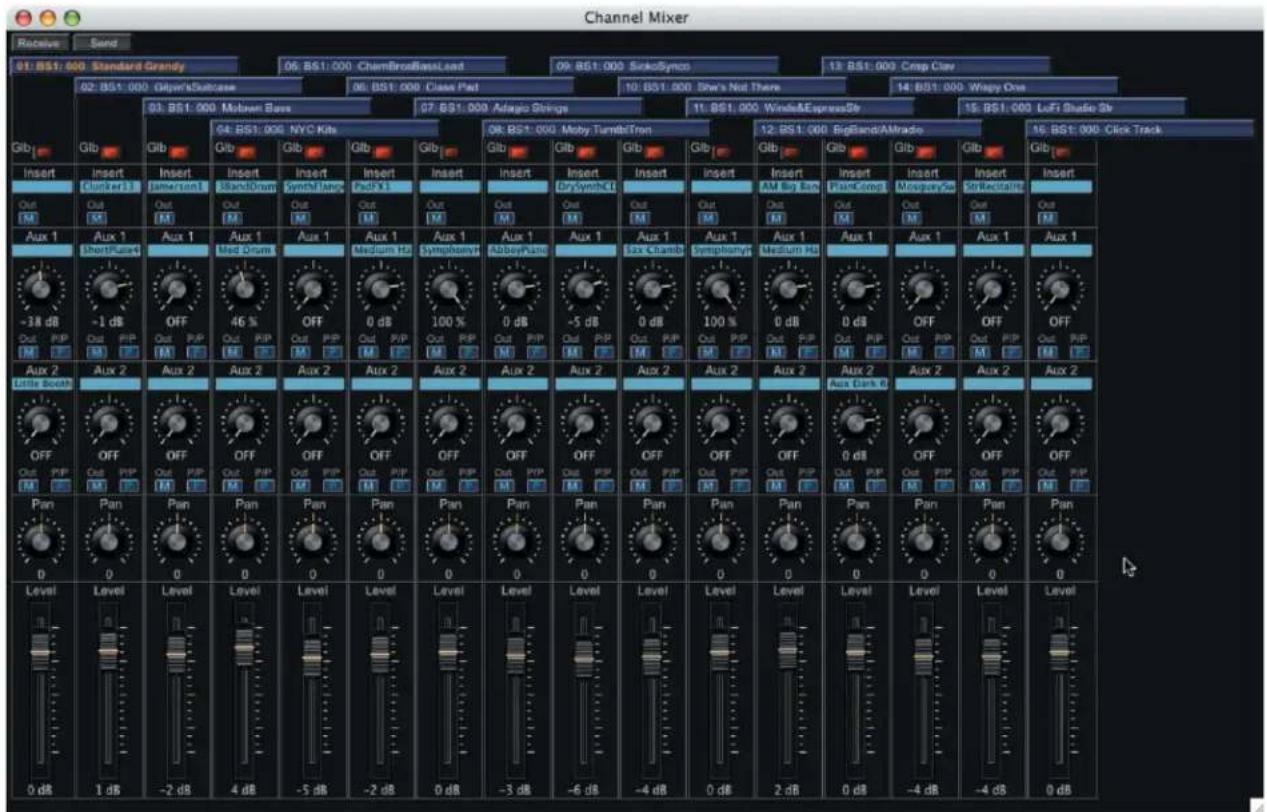Open the 3BandDrum insert selector on channel 04
1267x812 pixels.
246,187
